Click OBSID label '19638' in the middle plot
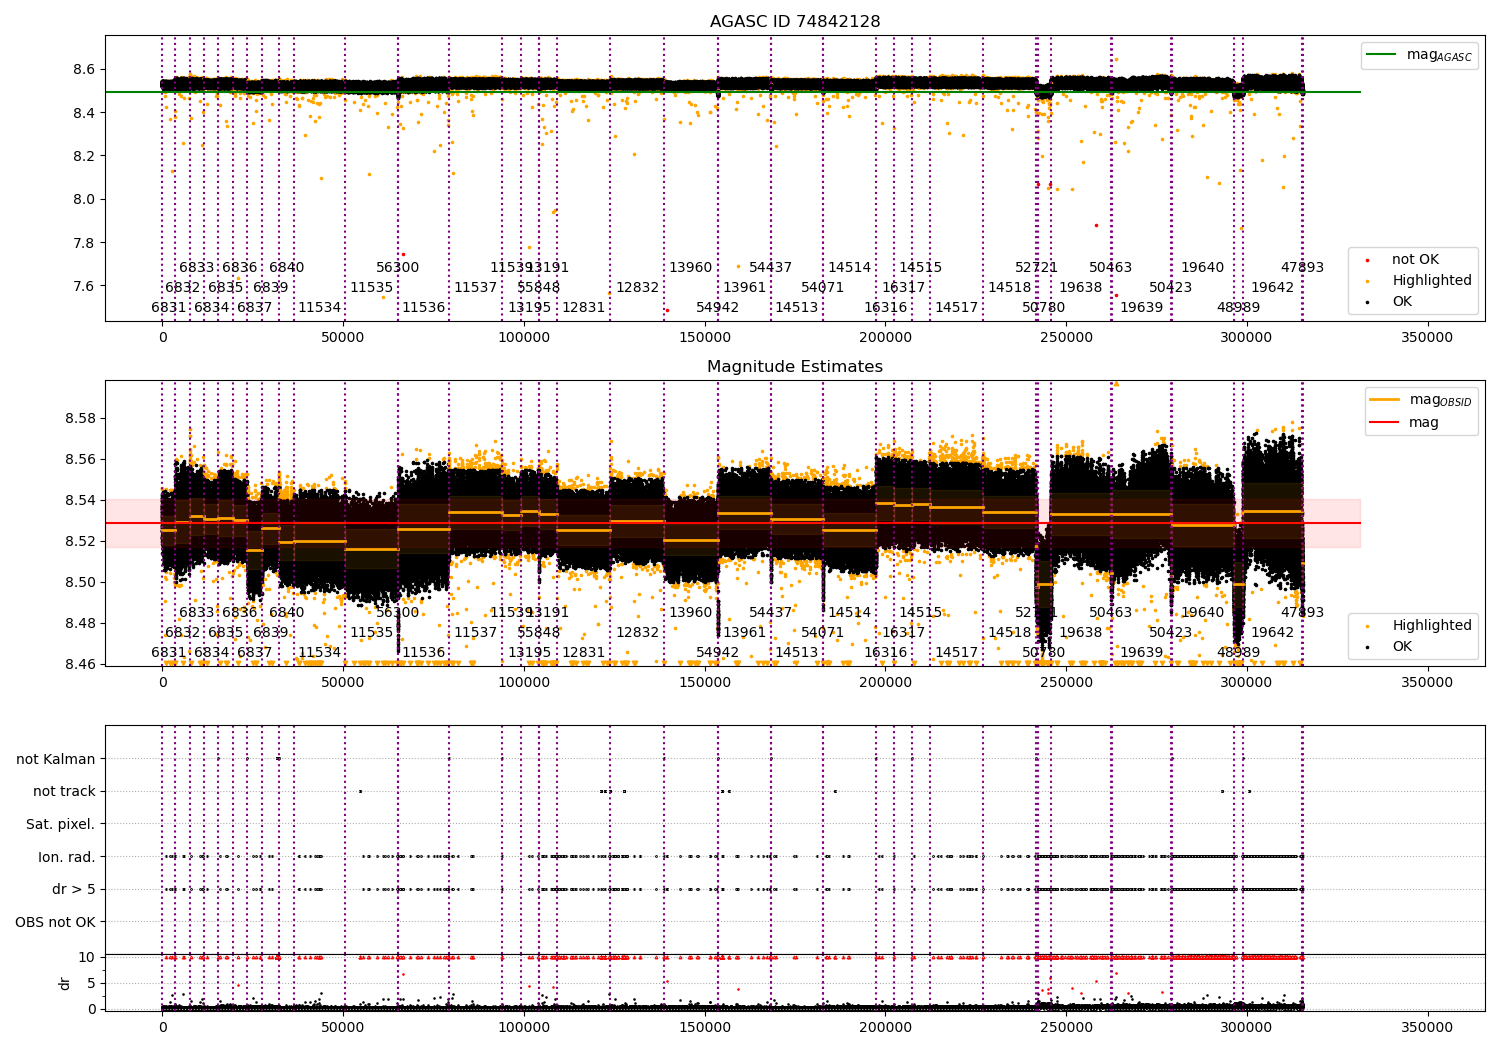The image size is (1500, 1050). point(1081,633)
